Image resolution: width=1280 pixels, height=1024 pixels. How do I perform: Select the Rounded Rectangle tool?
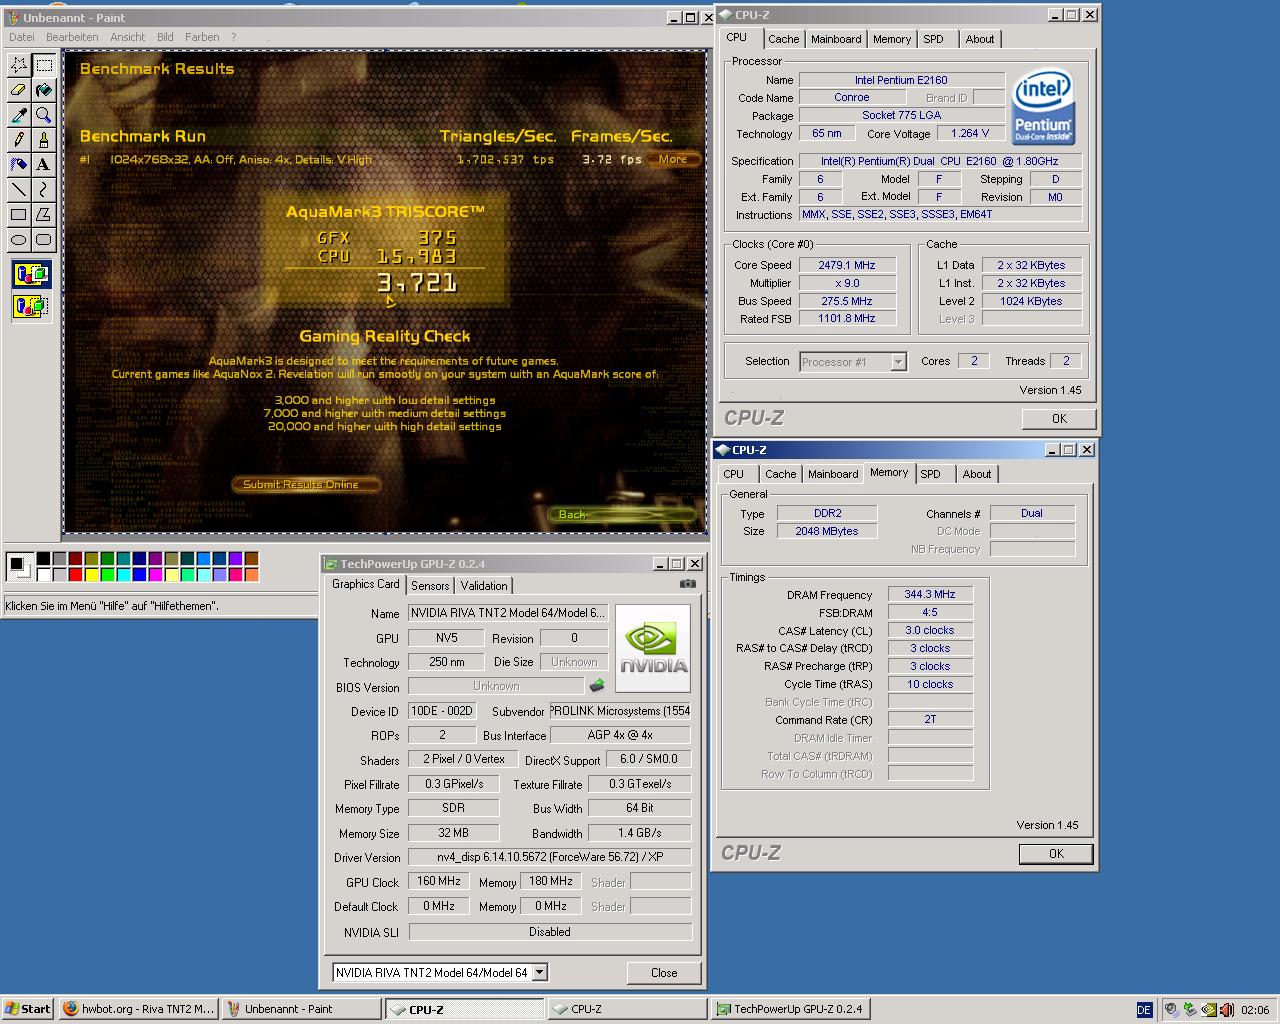tap(44, 239)
